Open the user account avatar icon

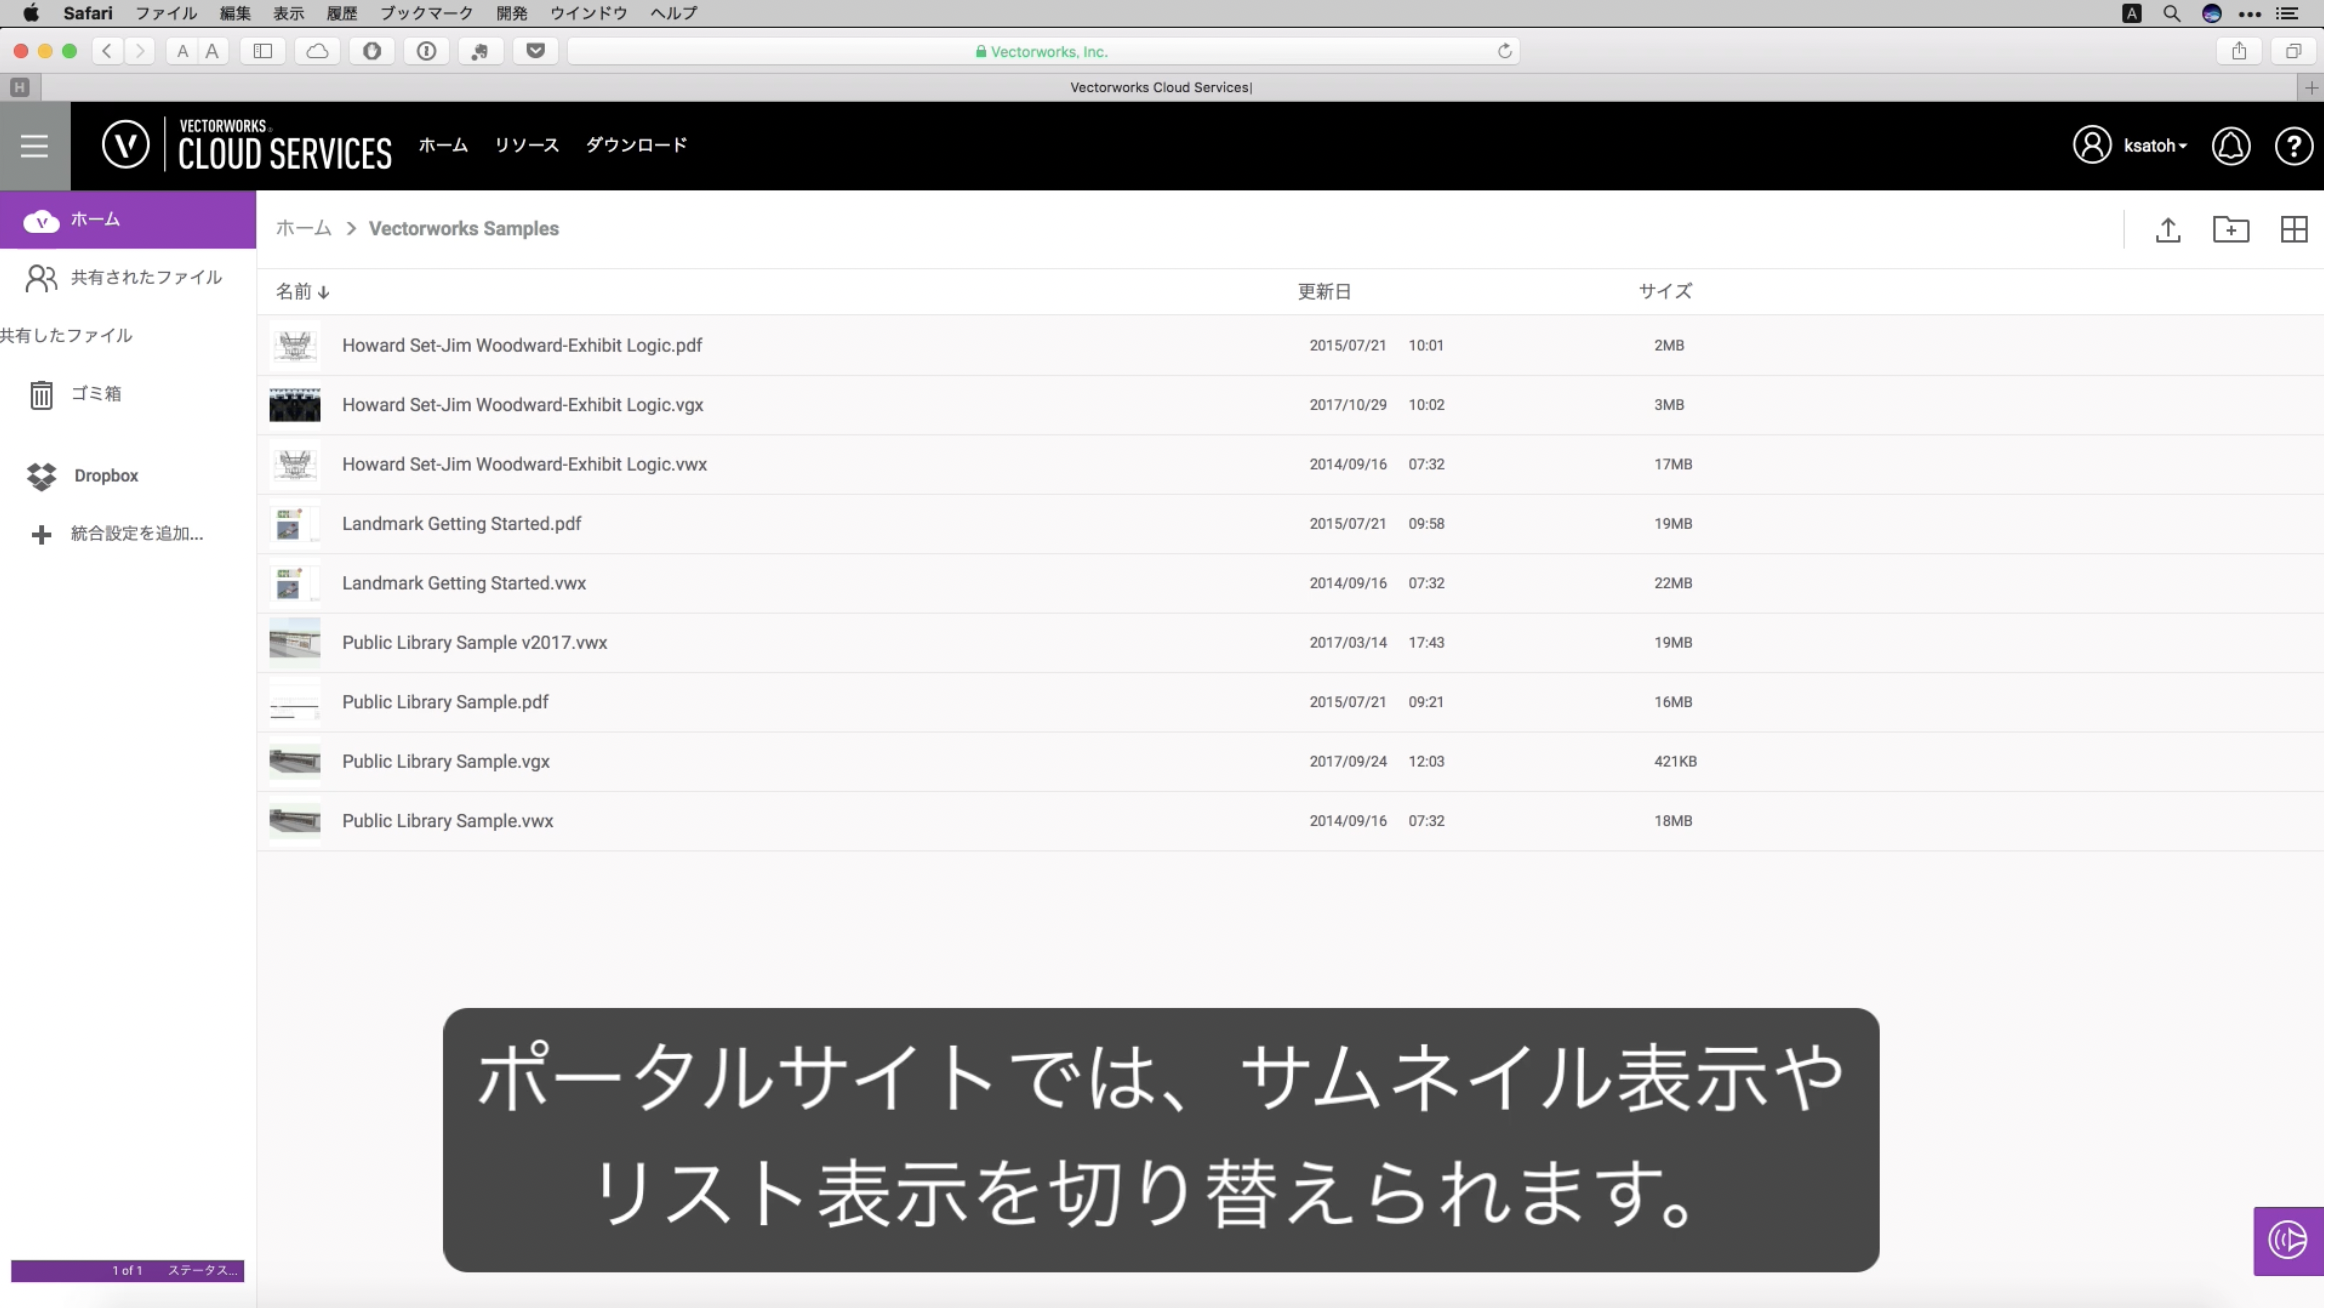pyautogui.click(x=2091, y=146)
